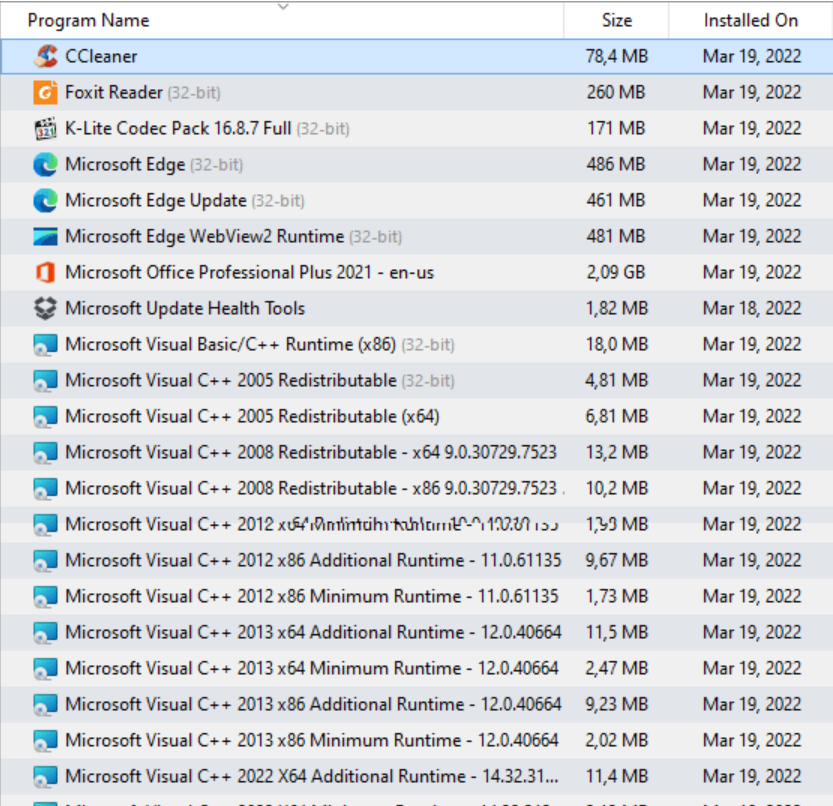Click the Visual C++ 2012 x86 Additional Runtime icon
The height and width of the screenshot is (806, 833).
pos(45,561)
